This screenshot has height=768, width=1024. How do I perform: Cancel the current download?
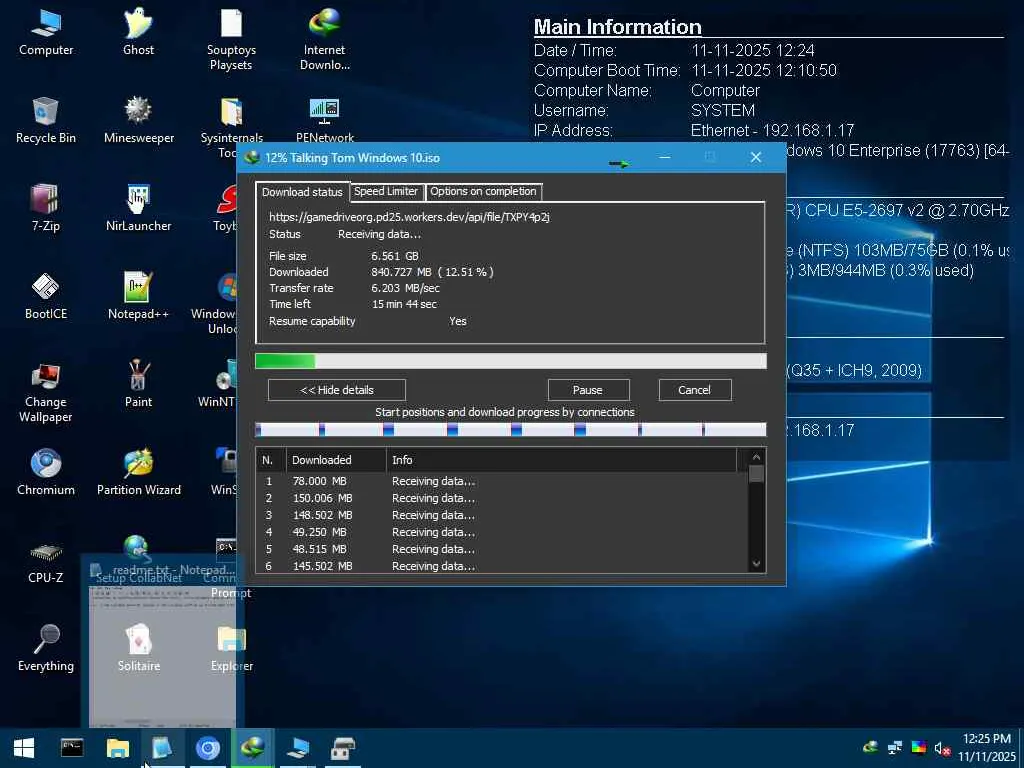[x=694, y=390]
